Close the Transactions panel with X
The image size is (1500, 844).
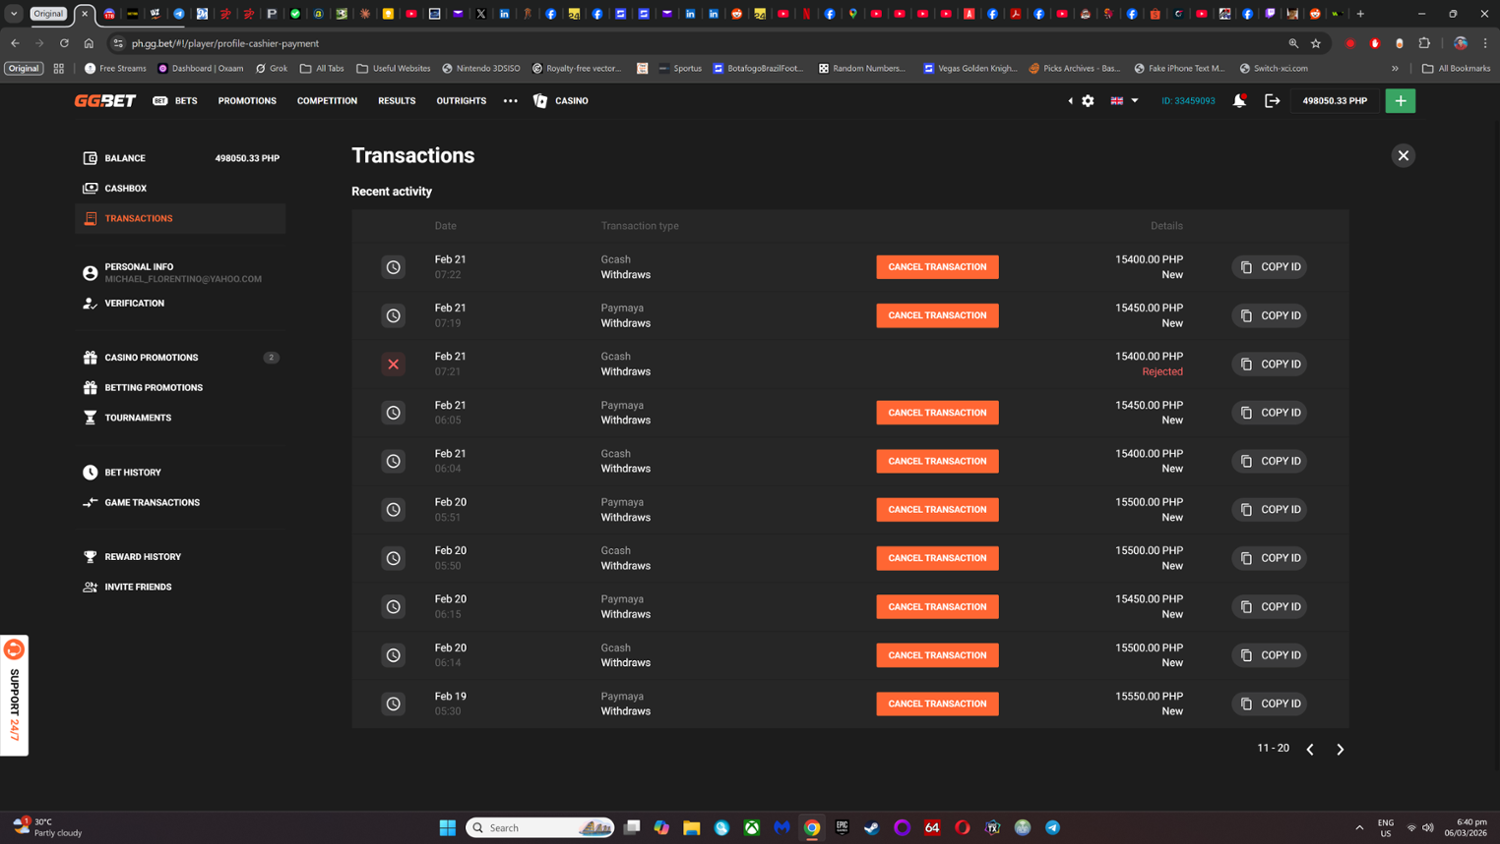click(x=1403, y=156)
